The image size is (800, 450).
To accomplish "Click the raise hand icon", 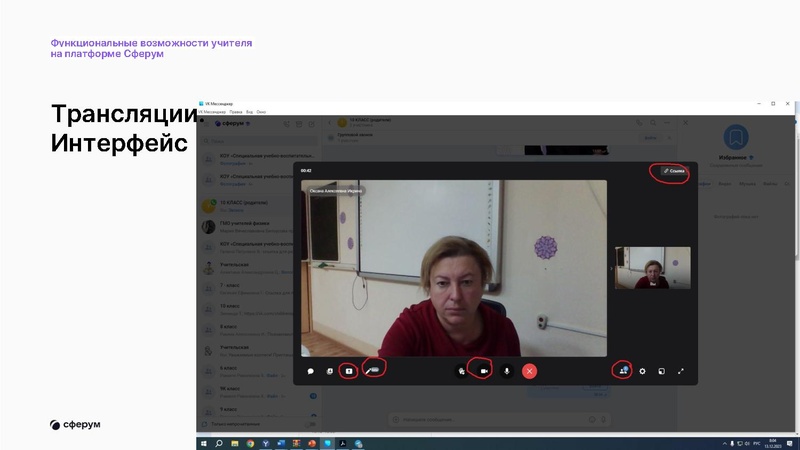I will (x=461, y=371).
